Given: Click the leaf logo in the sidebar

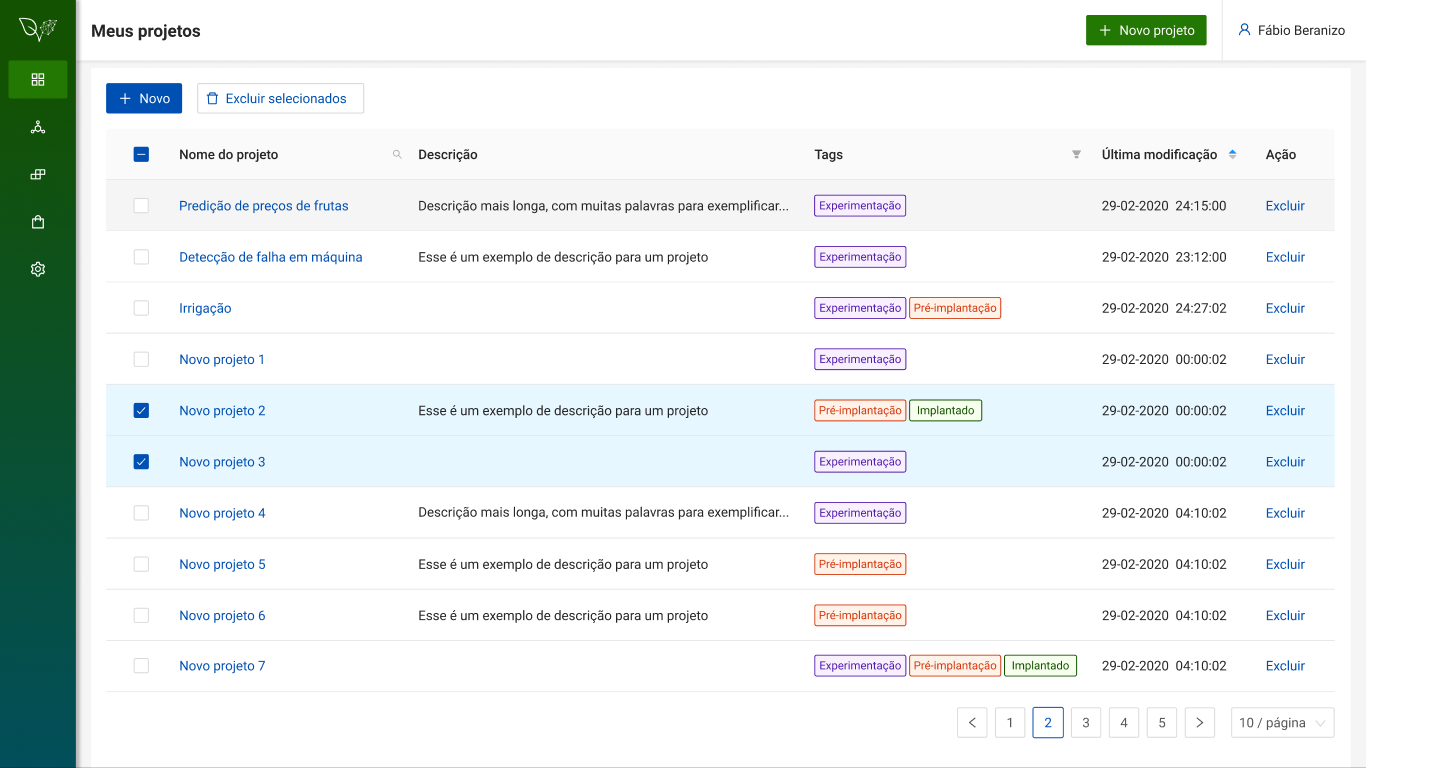Looking at the screenshot, I should tap(38, 29).
